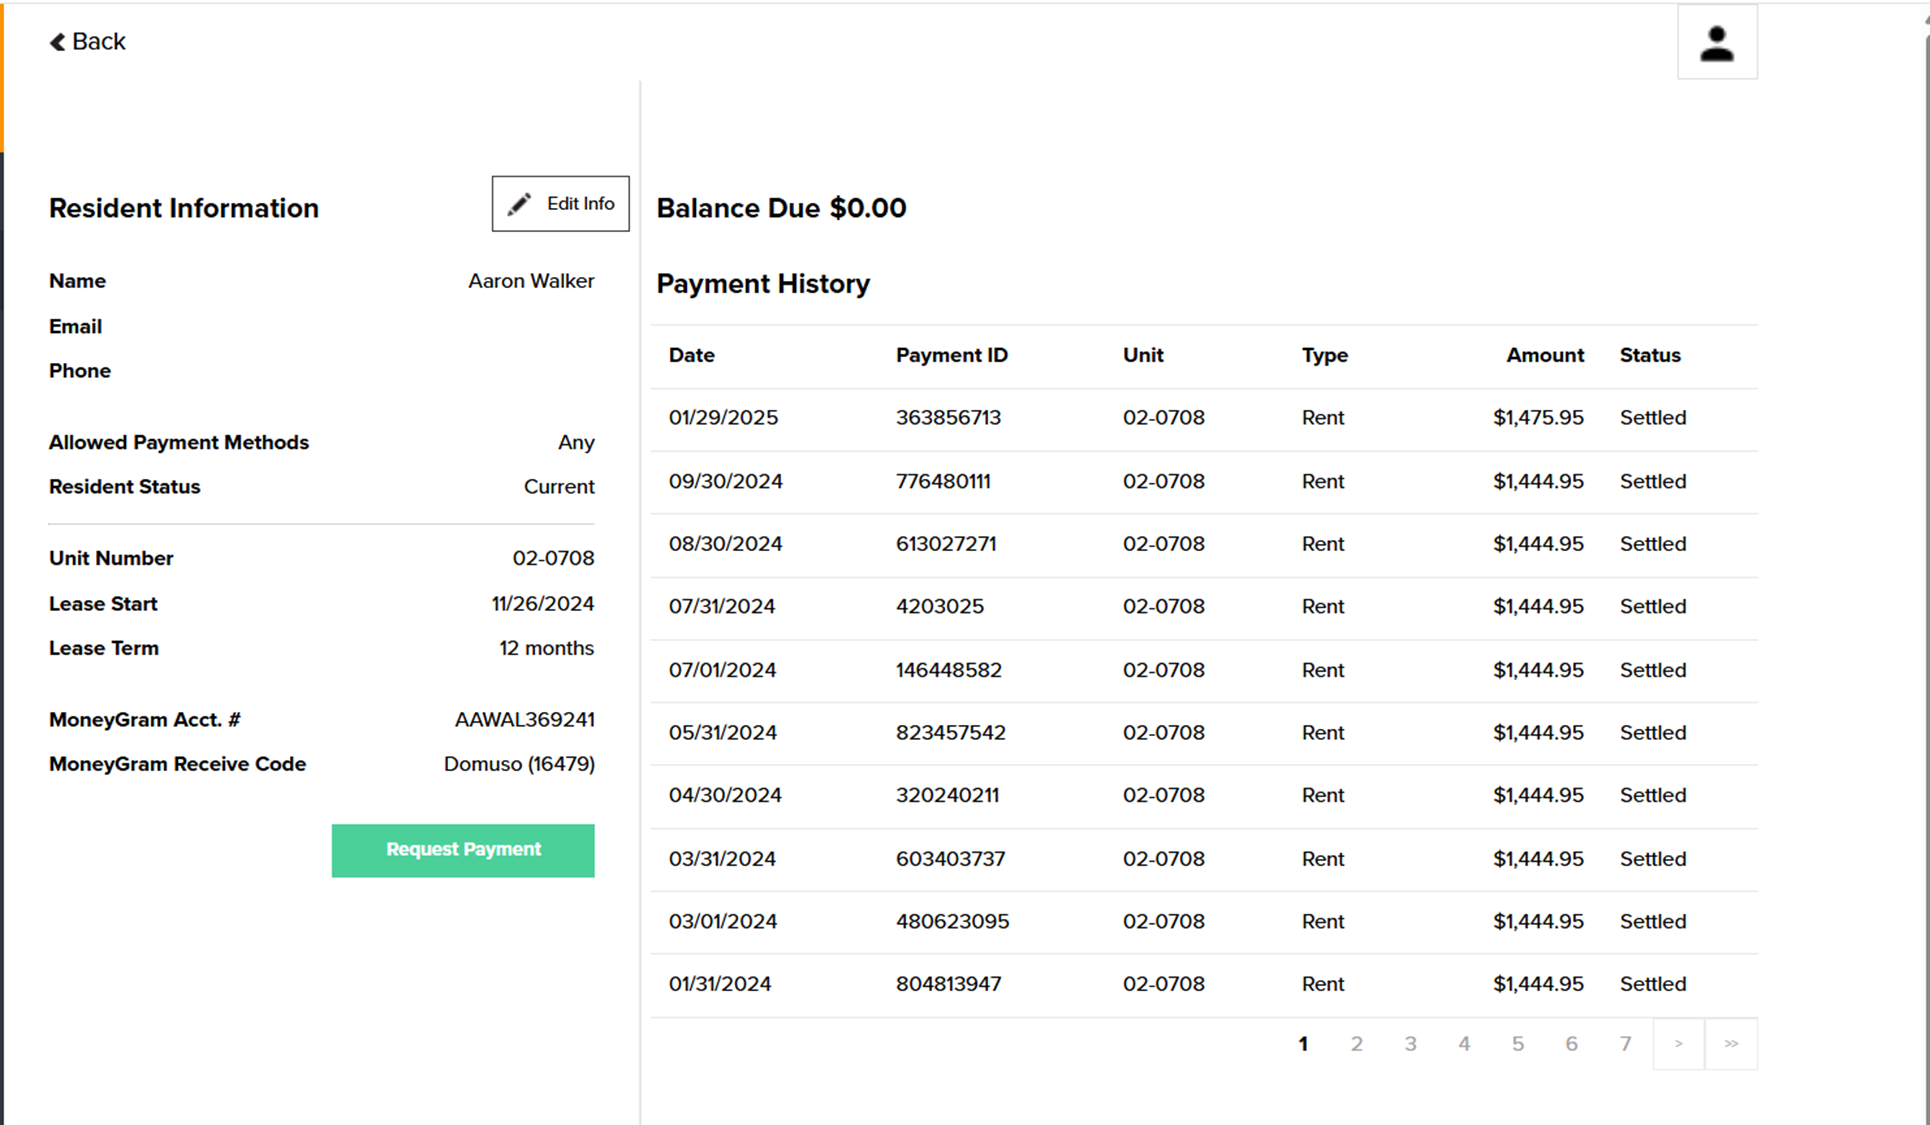Open payment history page 3
1930x1125 pixels.
coord(1410,1044)
